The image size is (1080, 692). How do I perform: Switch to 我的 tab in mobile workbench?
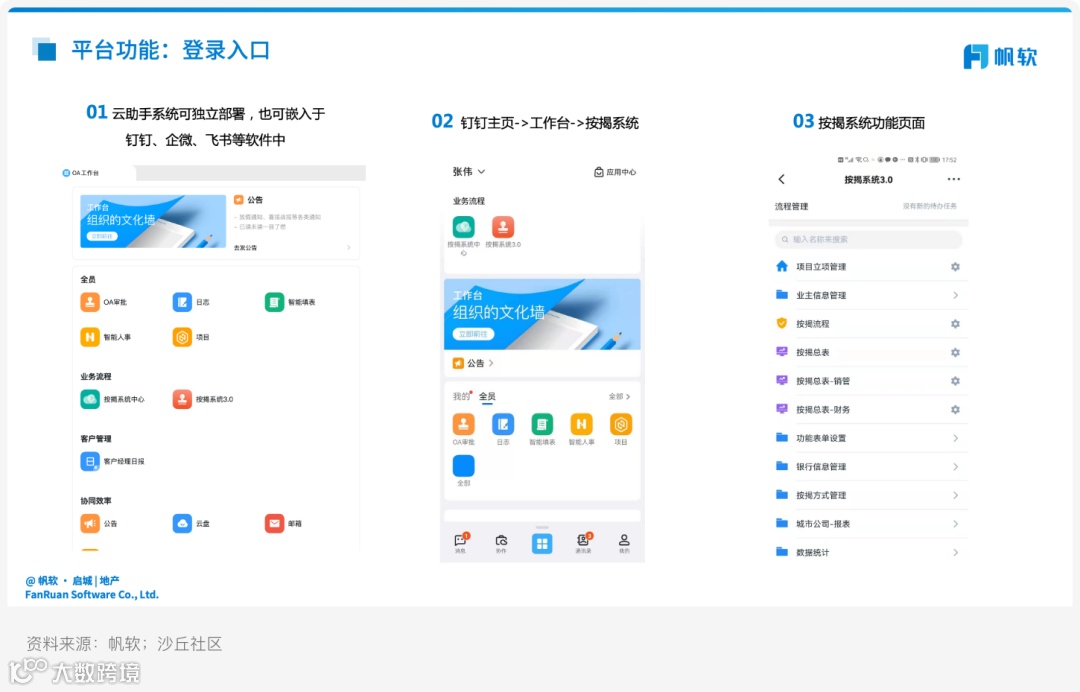(x=461, y=397)
